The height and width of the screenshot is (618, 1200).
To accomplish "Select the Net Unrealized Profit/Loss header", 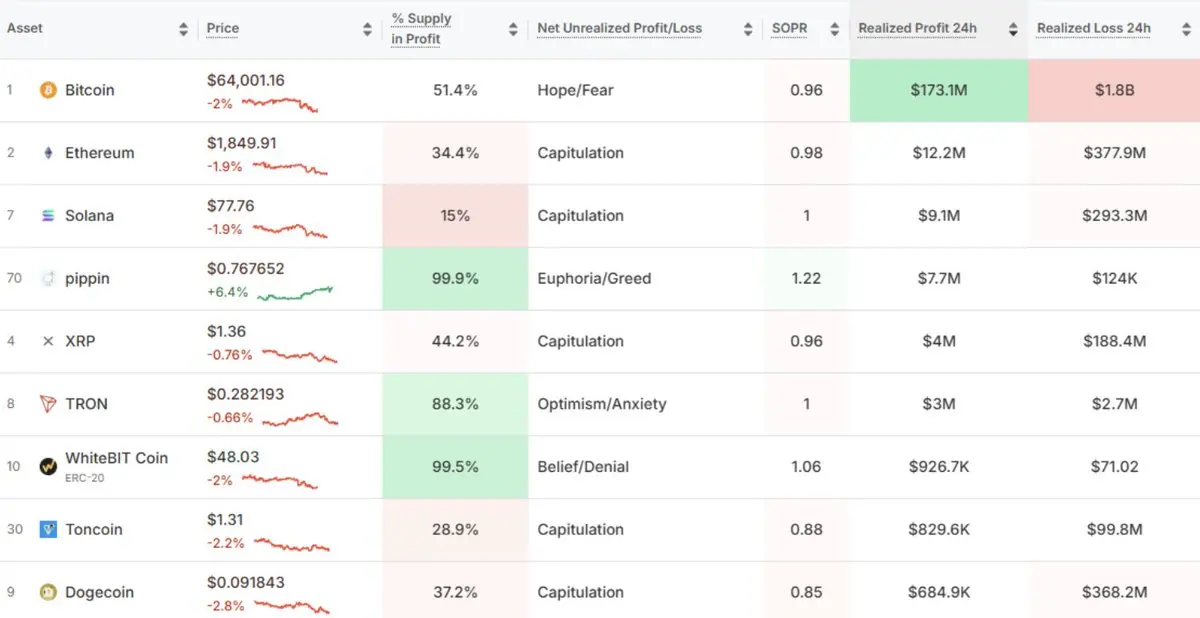I will 619,28.
